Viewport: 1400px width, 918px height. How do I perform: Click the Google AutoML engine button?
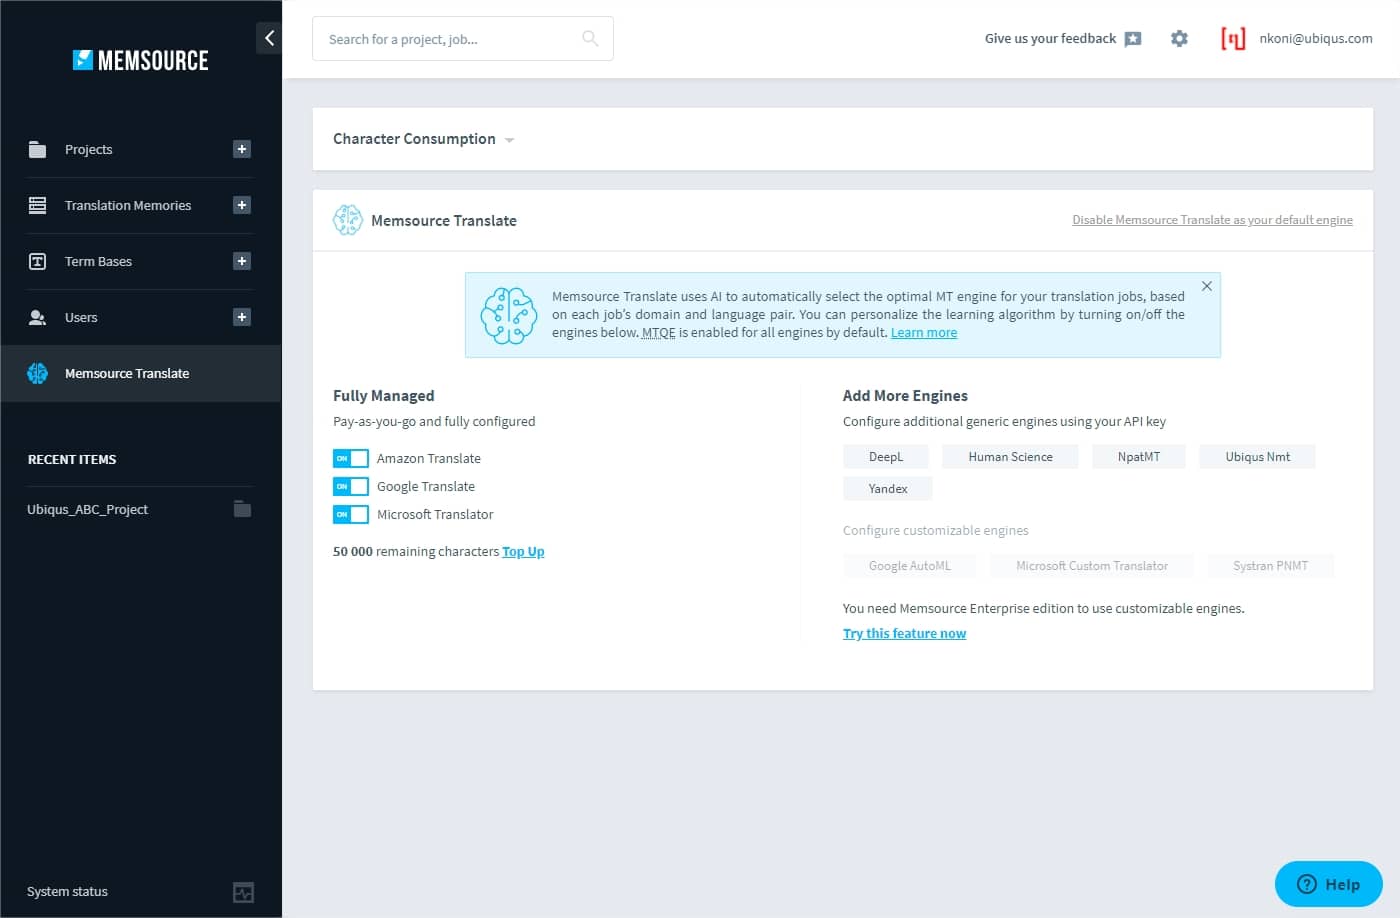pos(910,566)
